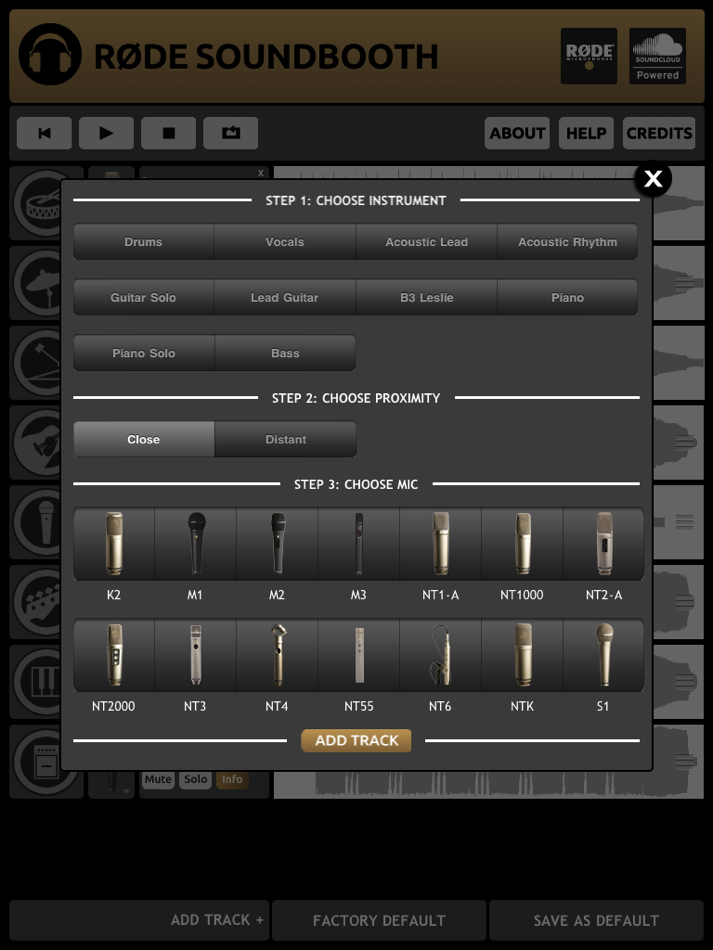Image resolution: width=713 pixels, height=950 pixels.
Task: Select the M1 microphone
Action: click(x=196, y=544)
